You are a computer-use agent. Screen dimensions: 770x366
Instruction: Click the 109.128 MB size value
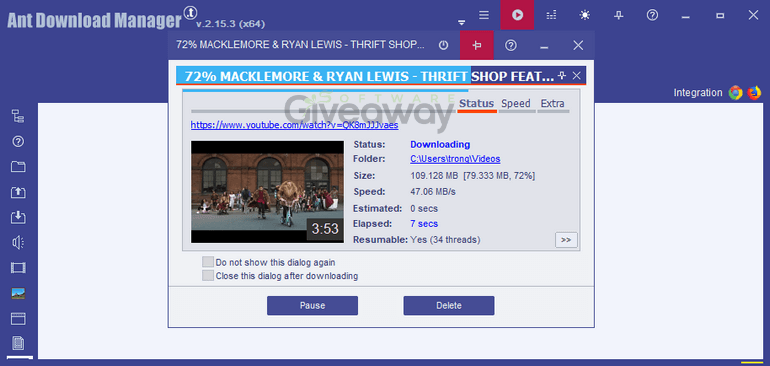[434, 175]
